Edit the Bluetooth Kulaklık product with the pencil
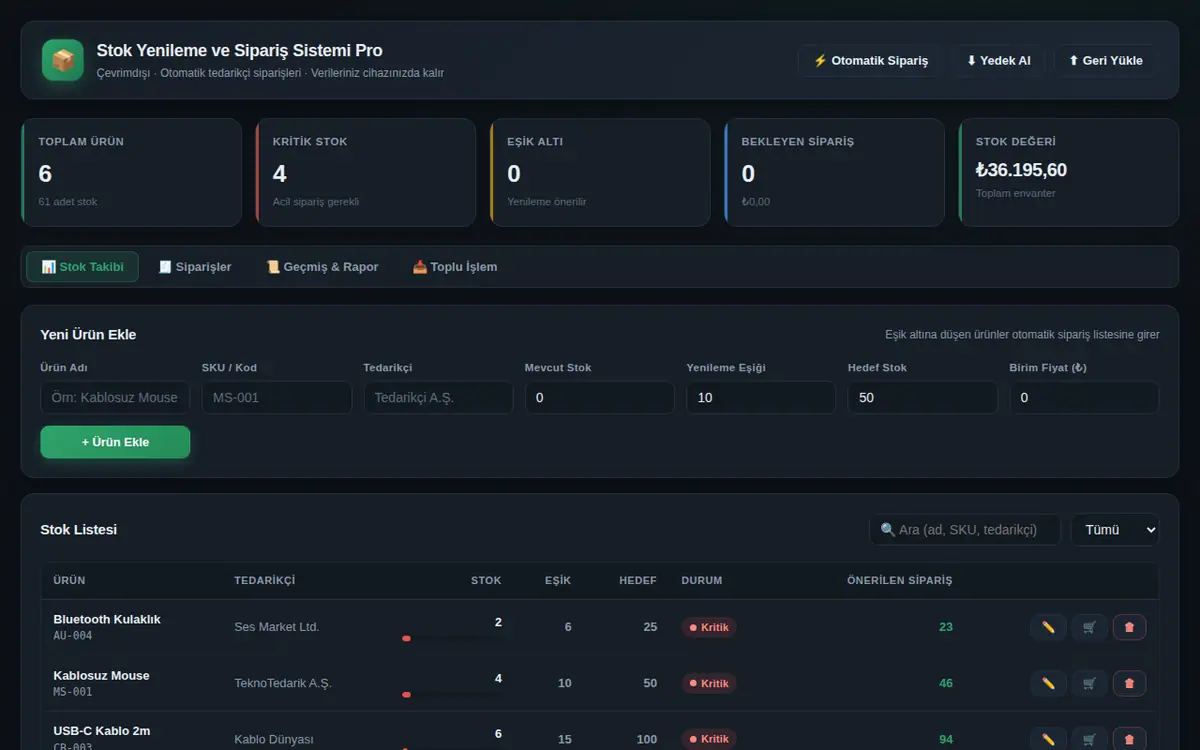Screen dimensions: 1200x750 1048,627
